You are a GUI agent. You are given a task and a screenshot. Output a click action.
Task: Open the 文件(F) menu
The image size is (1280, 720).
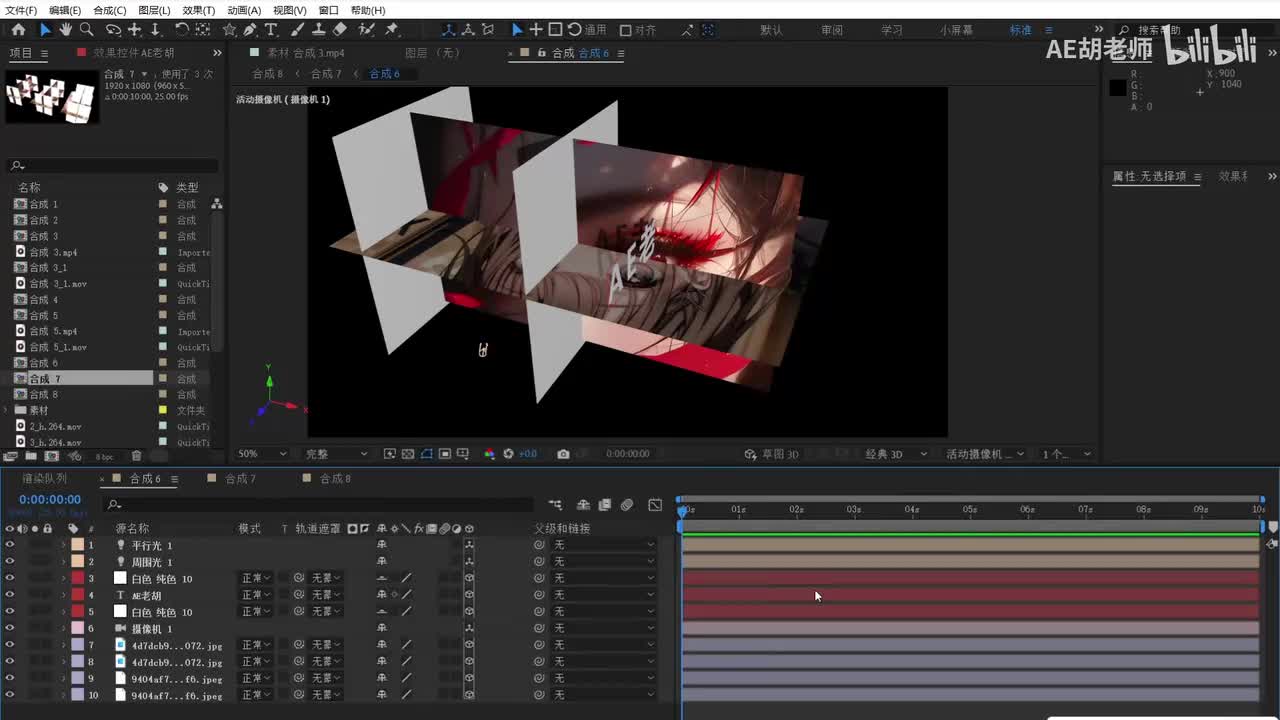[21, 10]
